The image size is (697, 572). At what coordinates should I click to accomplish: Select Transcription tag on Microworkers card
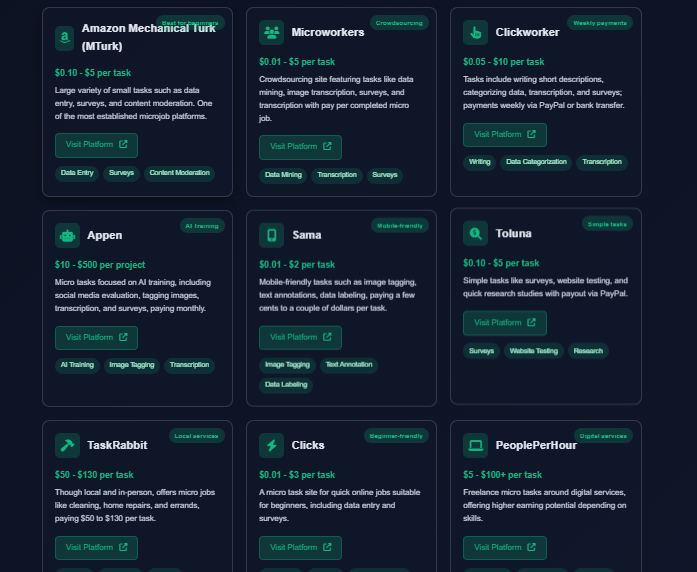pyautogui.click(x=337, y=175)
